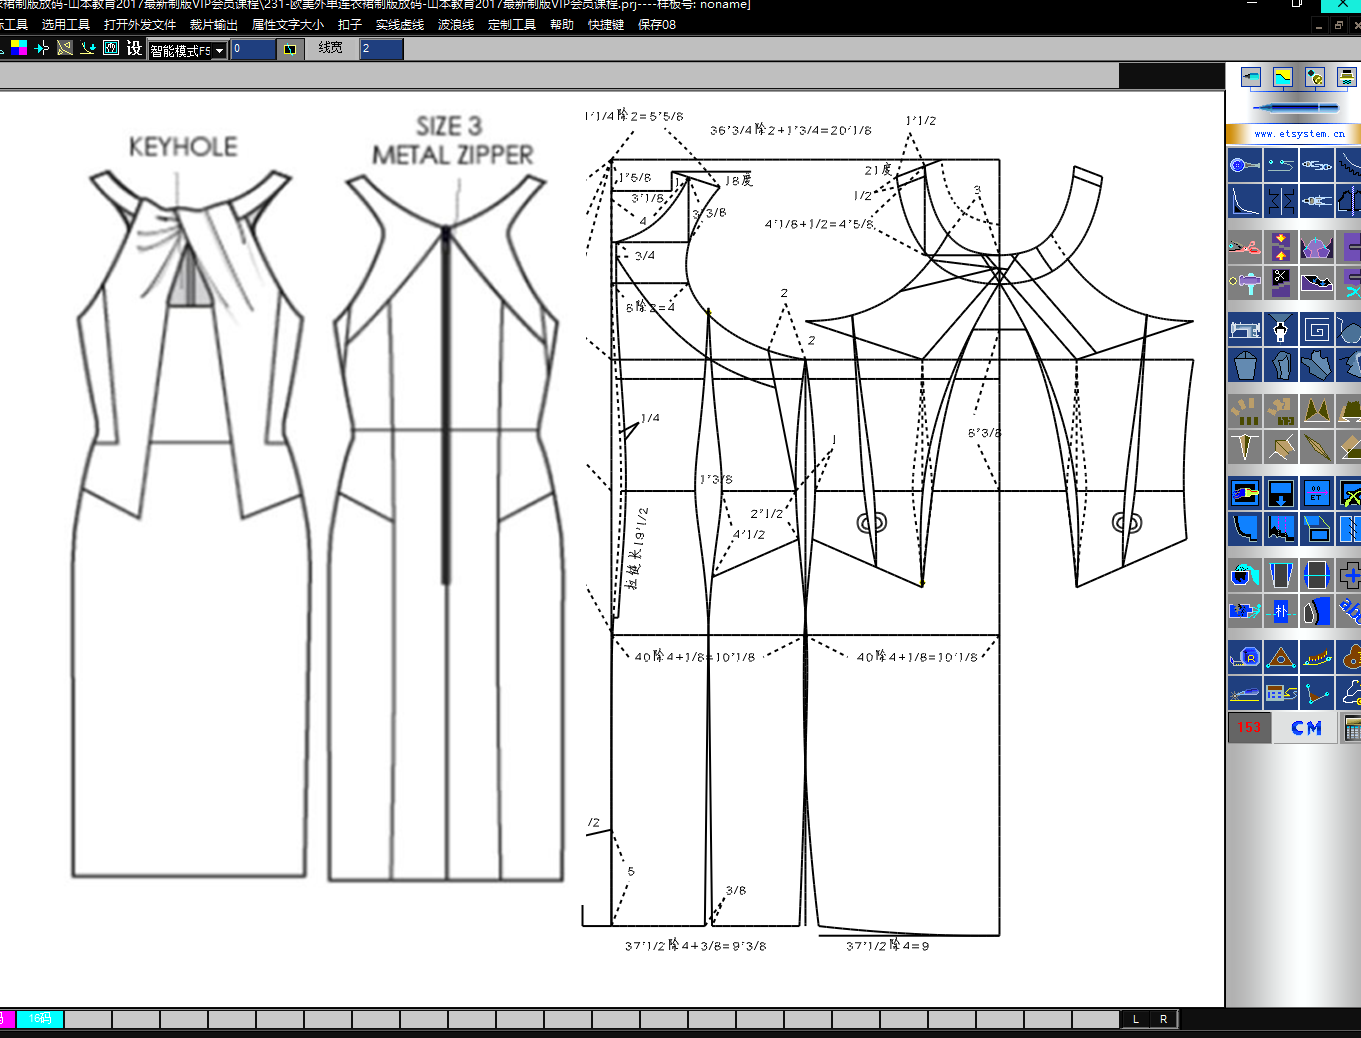Select the blue circle with gray rectangle icon
Viewport: 1361px width, 1038px height.
[x=1317, y=575]
